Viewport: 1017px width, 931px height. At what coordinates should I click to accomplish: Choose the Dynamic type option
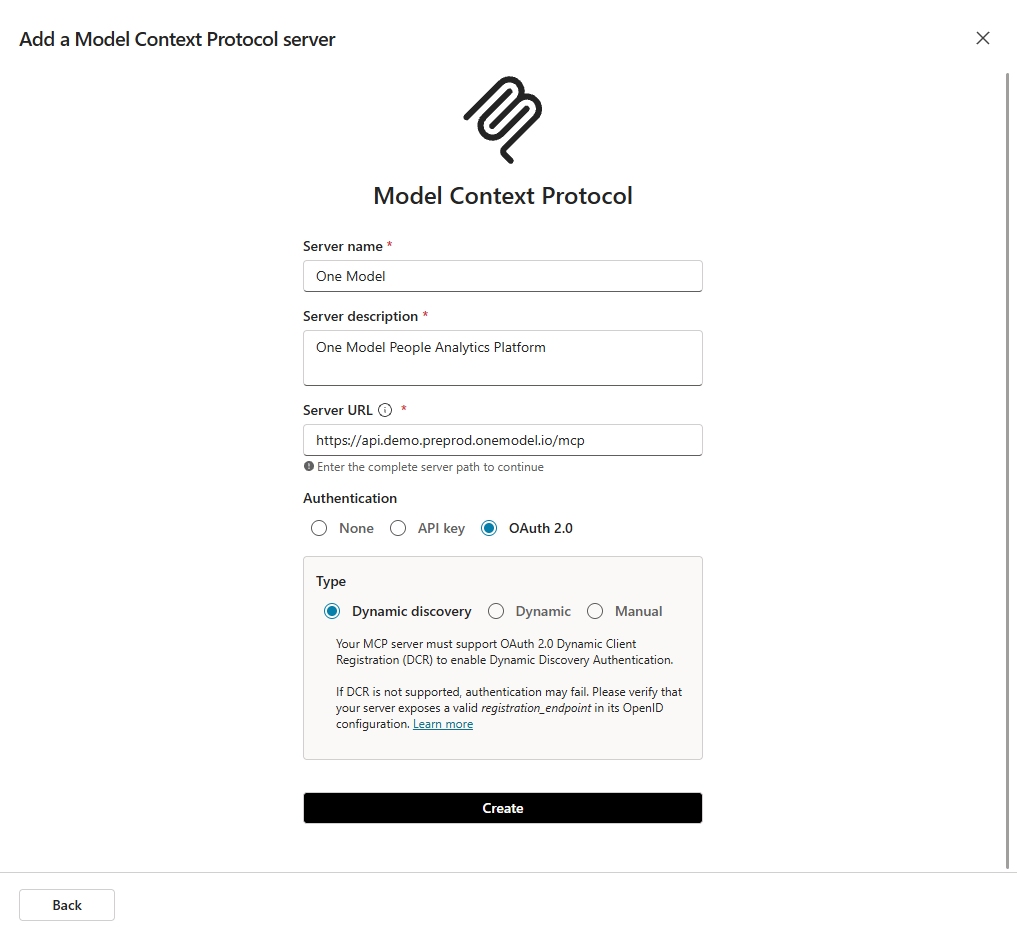[496, 611]
